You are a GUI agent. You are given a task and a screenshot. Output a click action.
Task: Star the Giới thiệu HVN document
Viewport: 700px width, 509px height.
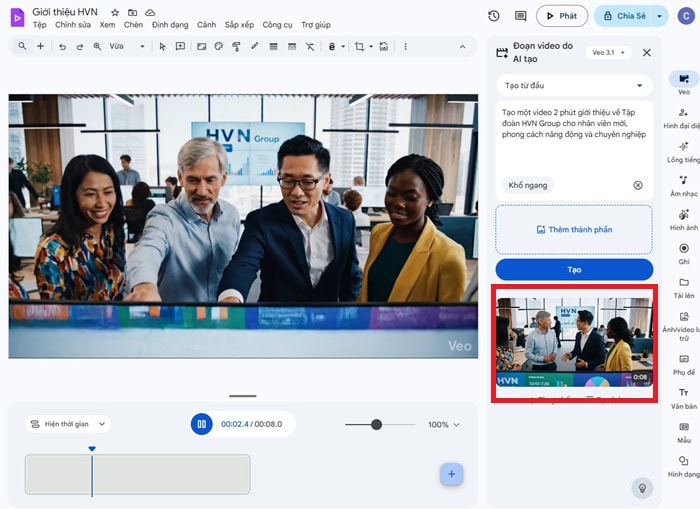click(115, 12)
